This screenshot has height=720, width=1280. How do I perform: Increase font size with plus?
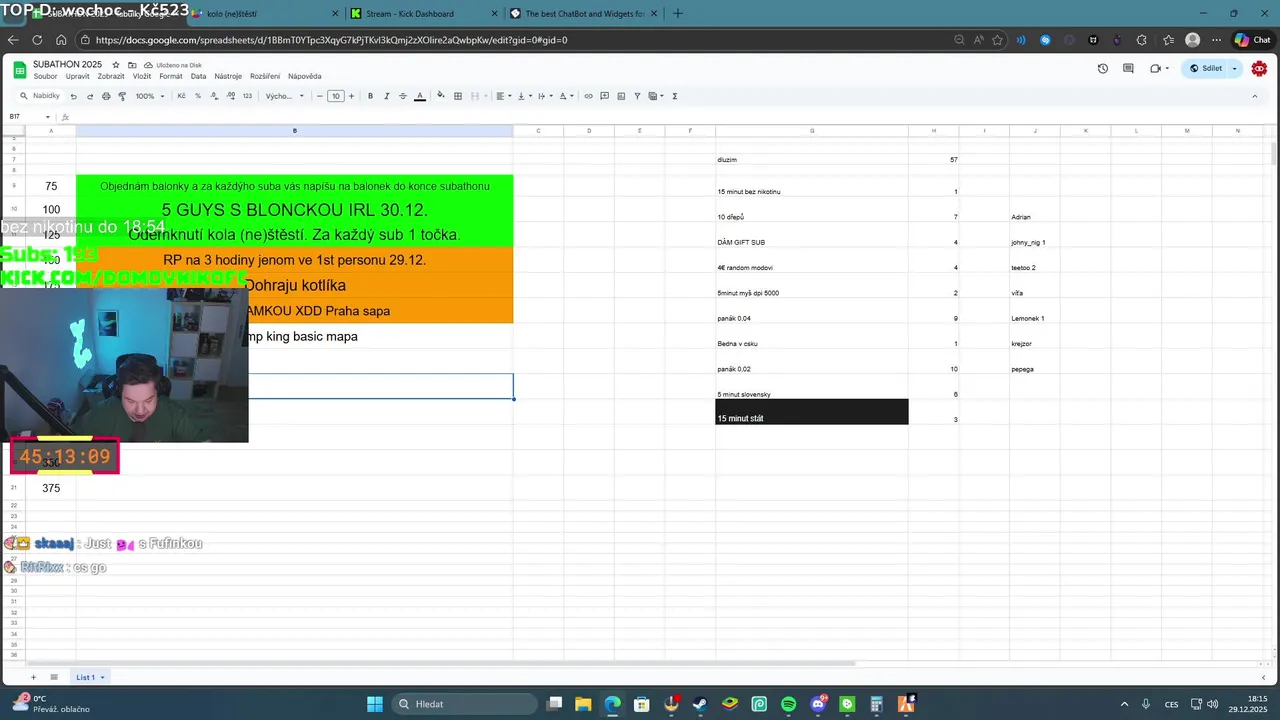(351, 96)
